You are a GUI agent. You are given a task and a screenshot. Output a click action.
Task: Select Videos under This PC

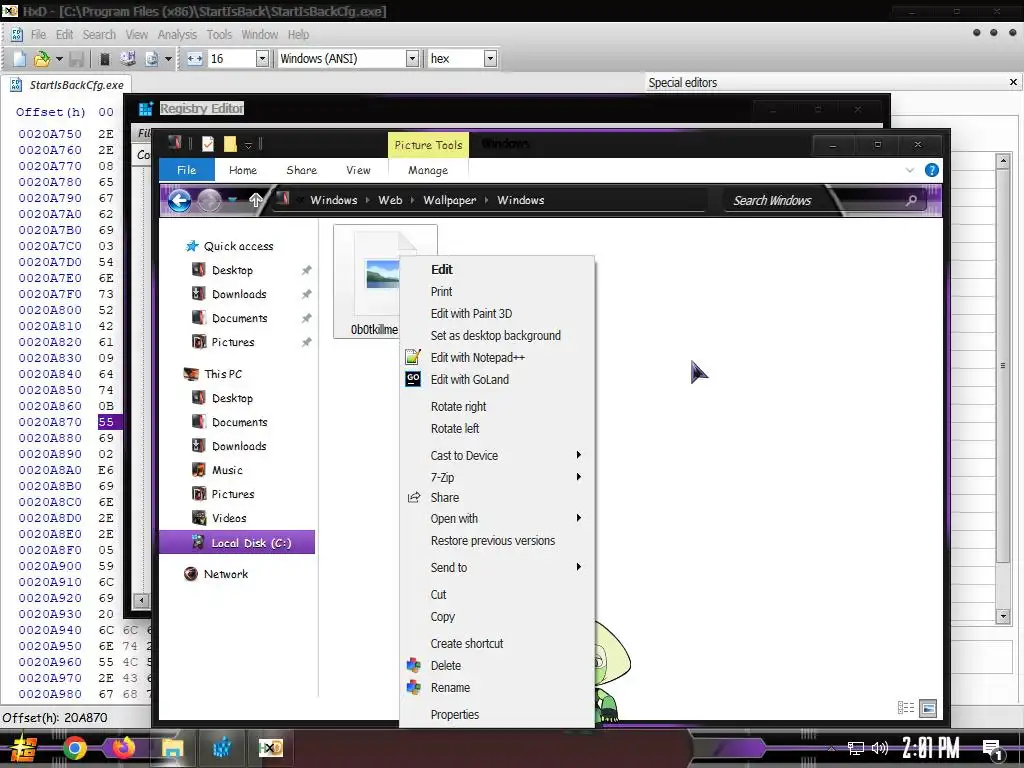point(229,518)
